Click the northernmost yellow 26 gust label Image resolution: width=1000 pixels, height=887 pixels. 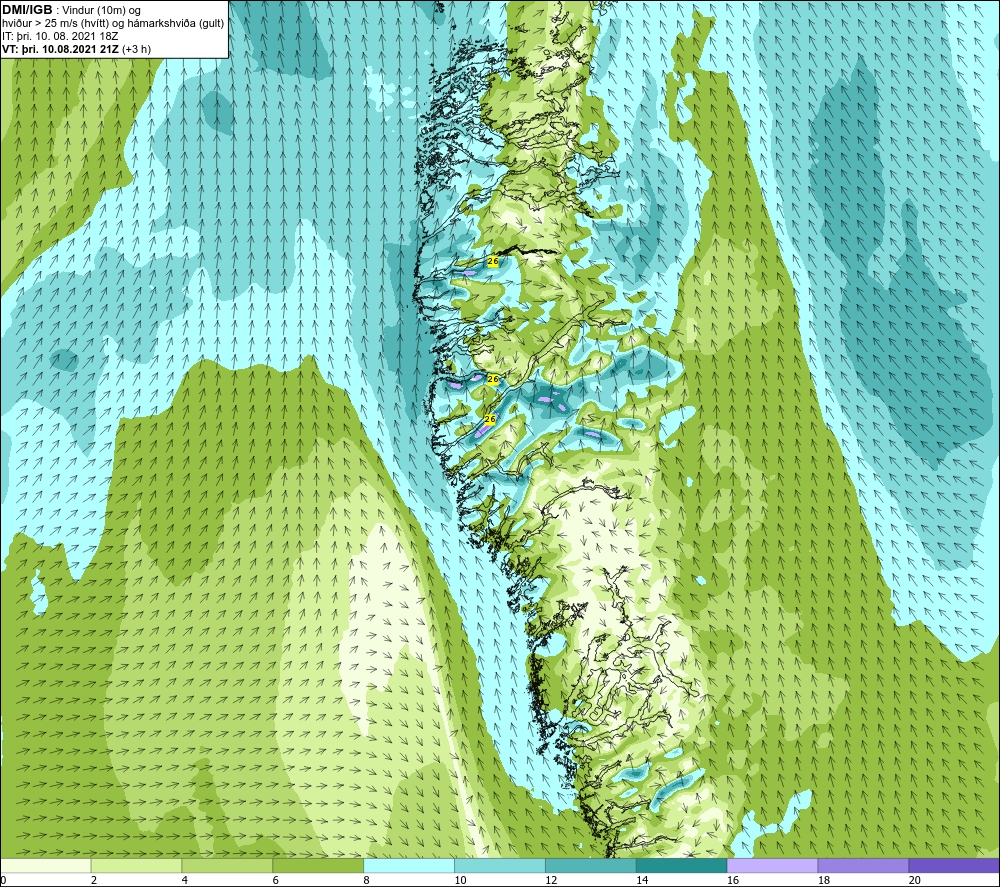tap(492, 261)
